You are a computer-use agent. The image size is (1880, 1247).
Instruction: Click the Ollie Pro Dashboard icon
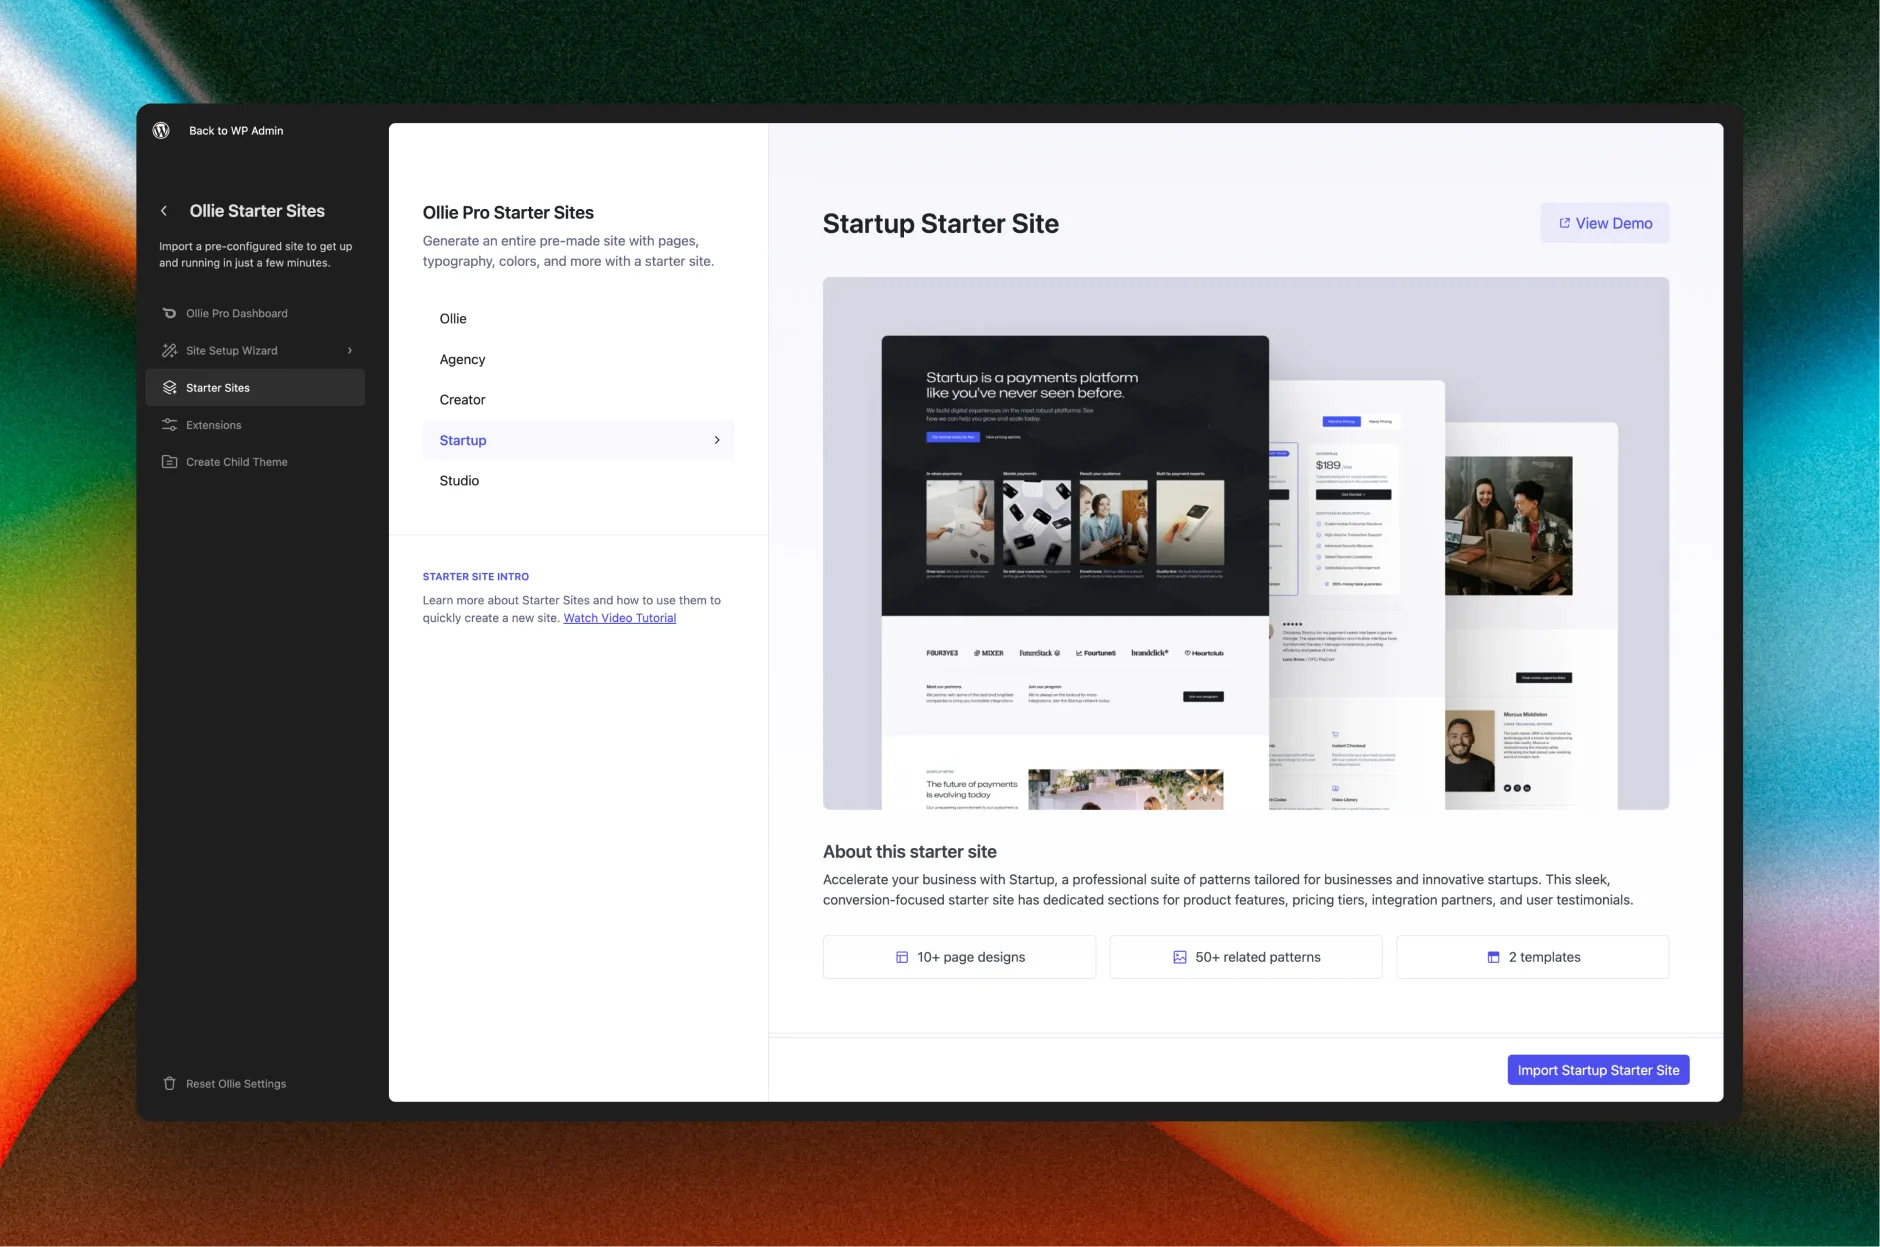click(169, 313)
